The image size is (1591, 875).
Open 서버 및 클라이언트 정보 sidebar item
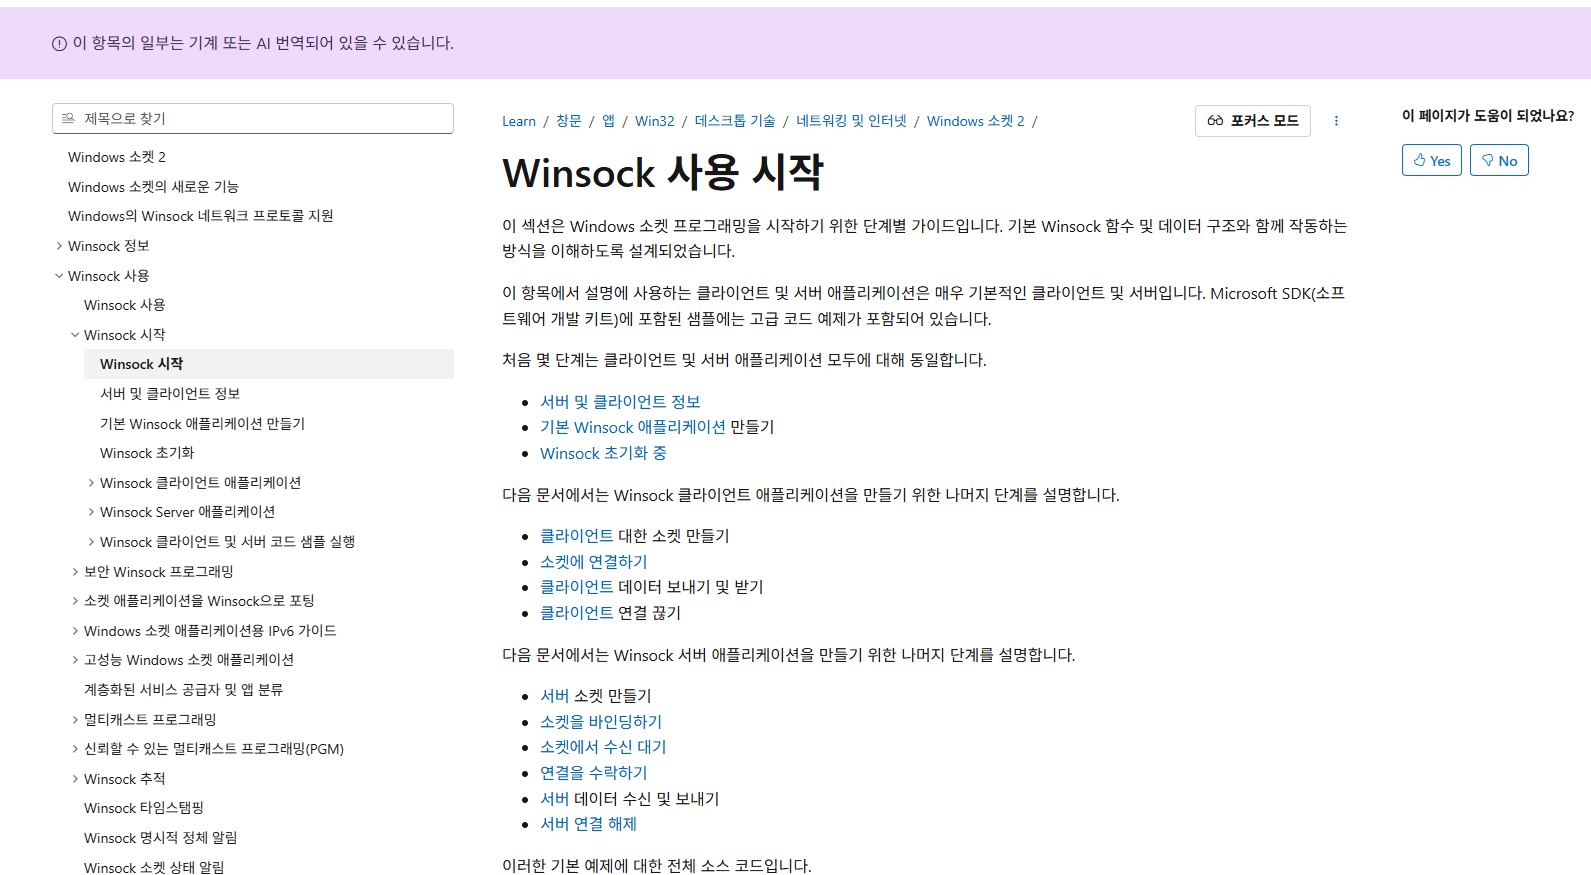point(170,394)
